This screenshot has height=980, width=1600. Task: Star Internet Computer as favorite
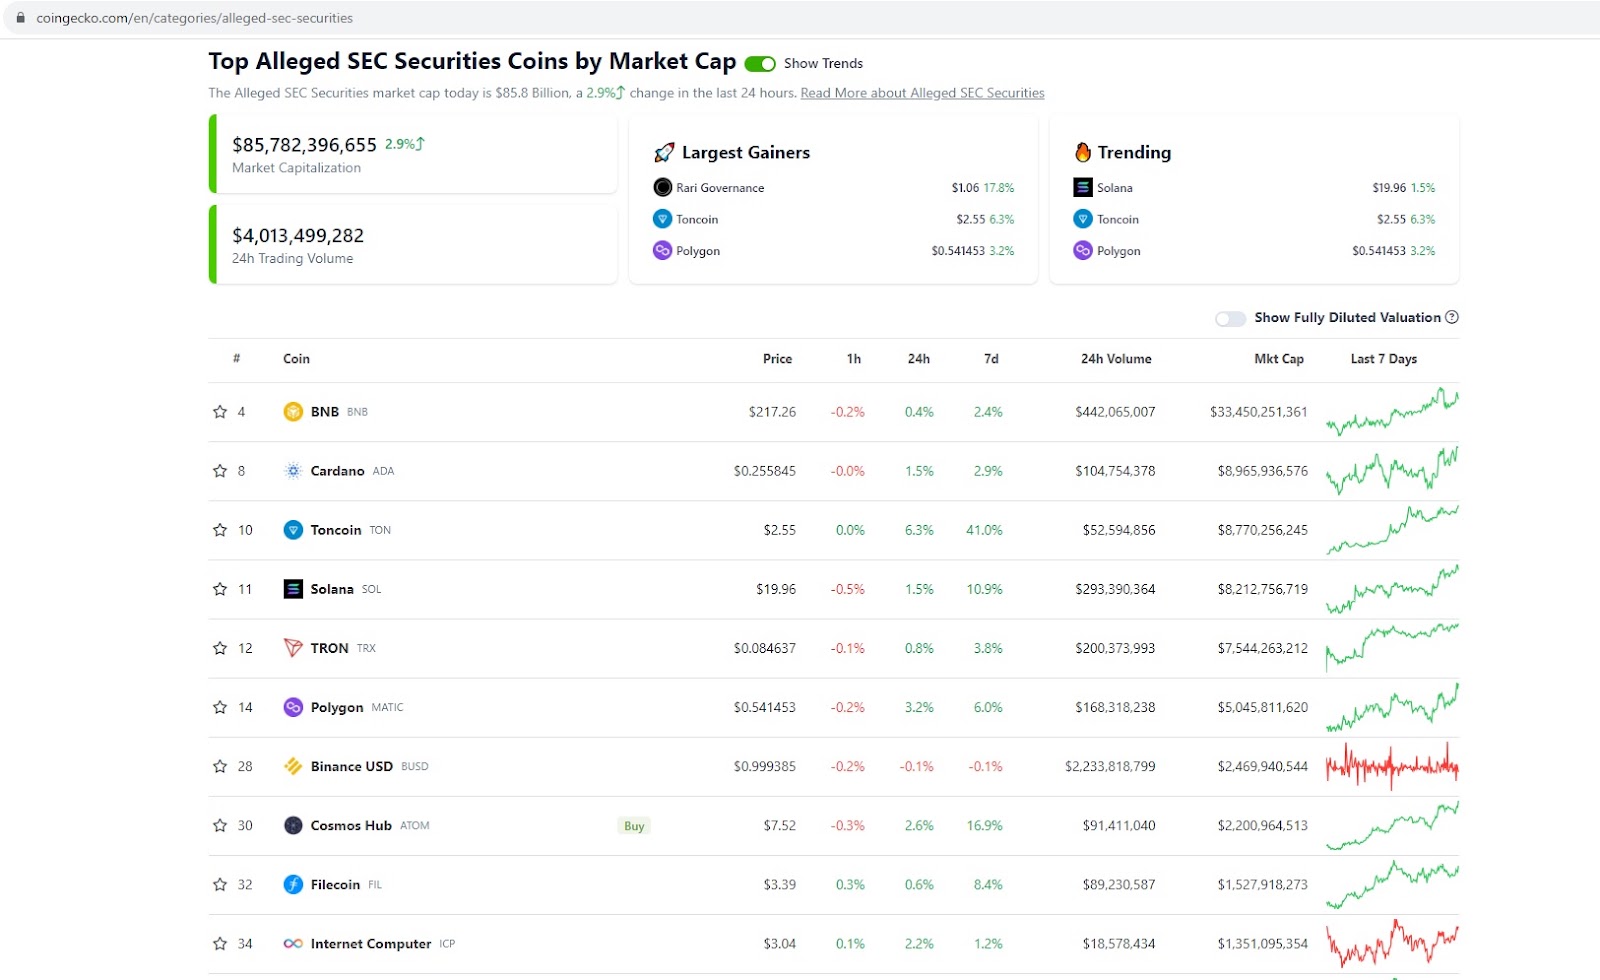tap(220, 943)
